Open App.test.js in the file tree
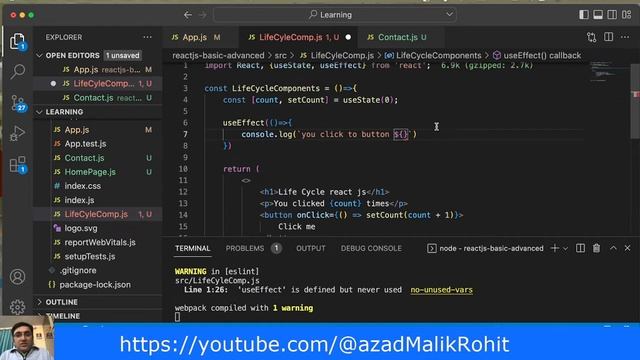The image size is (640, 360). click(98, 144)
